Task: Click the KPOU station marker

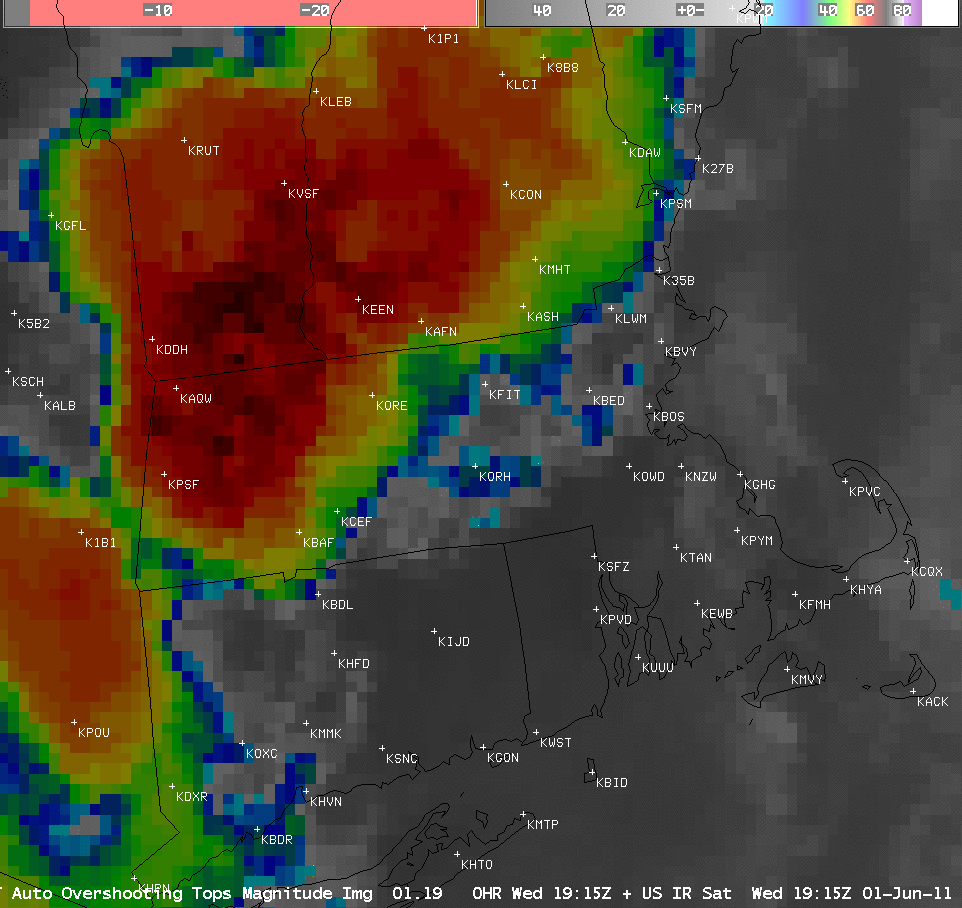Action: tap(74, 722)
